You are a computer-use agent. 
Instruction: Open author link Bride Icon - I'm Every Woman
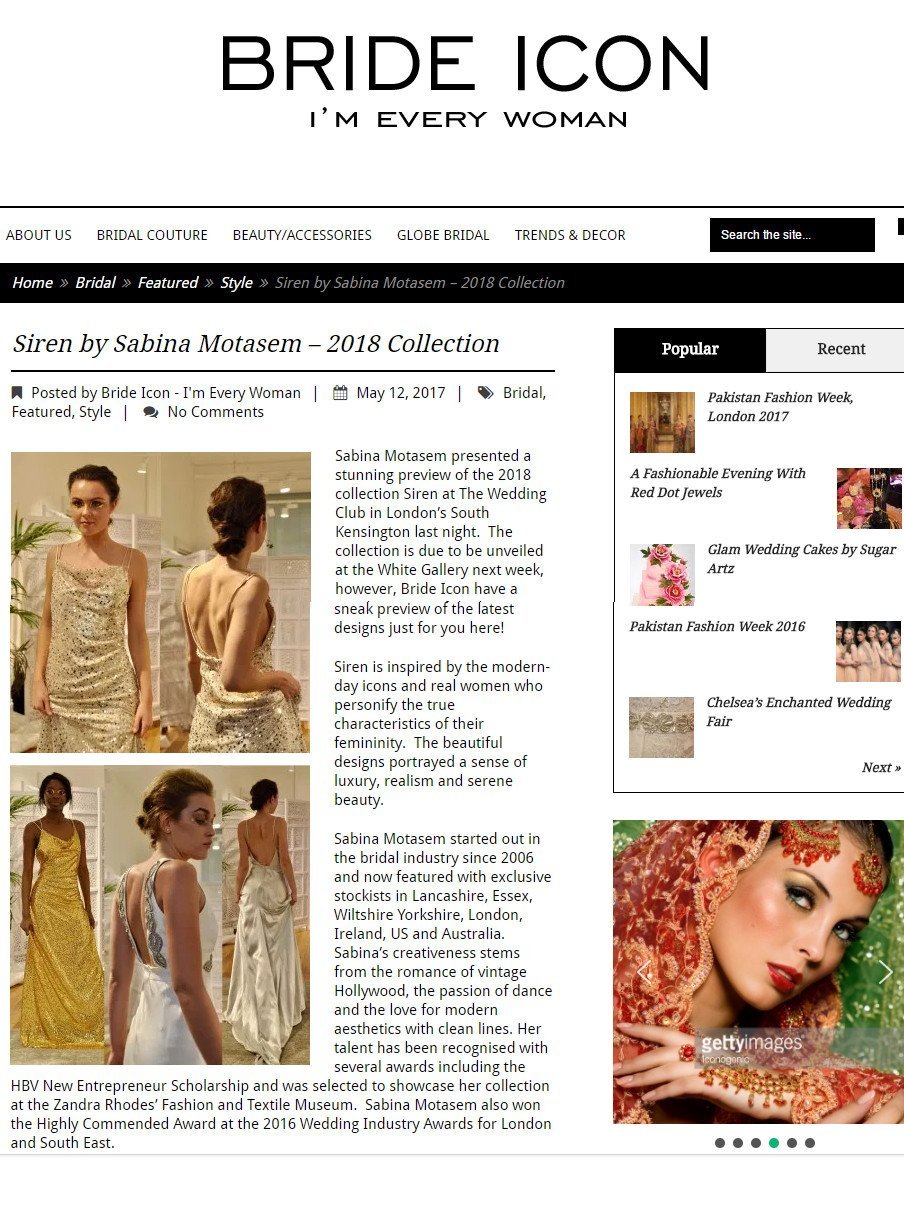point(201,393)
